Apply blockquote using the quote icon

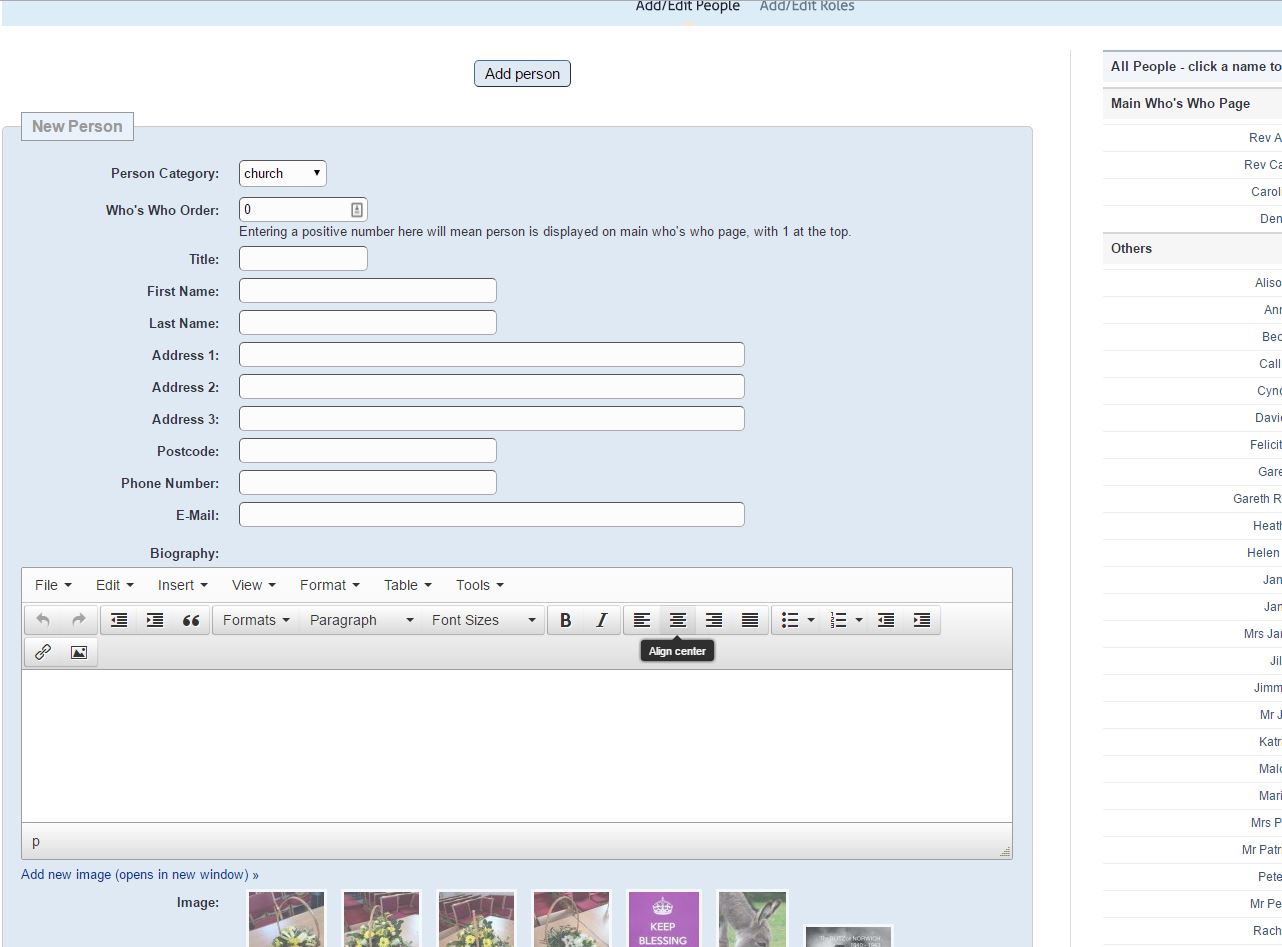click(x=191, y=620)
